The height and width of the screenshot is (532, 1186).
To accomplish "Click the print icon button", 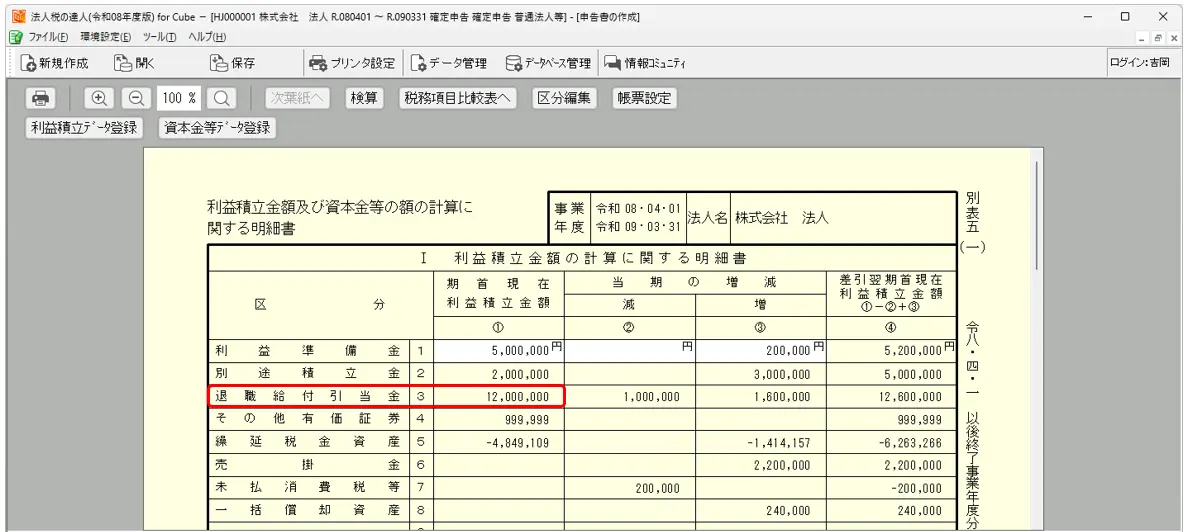I will 41,98.
